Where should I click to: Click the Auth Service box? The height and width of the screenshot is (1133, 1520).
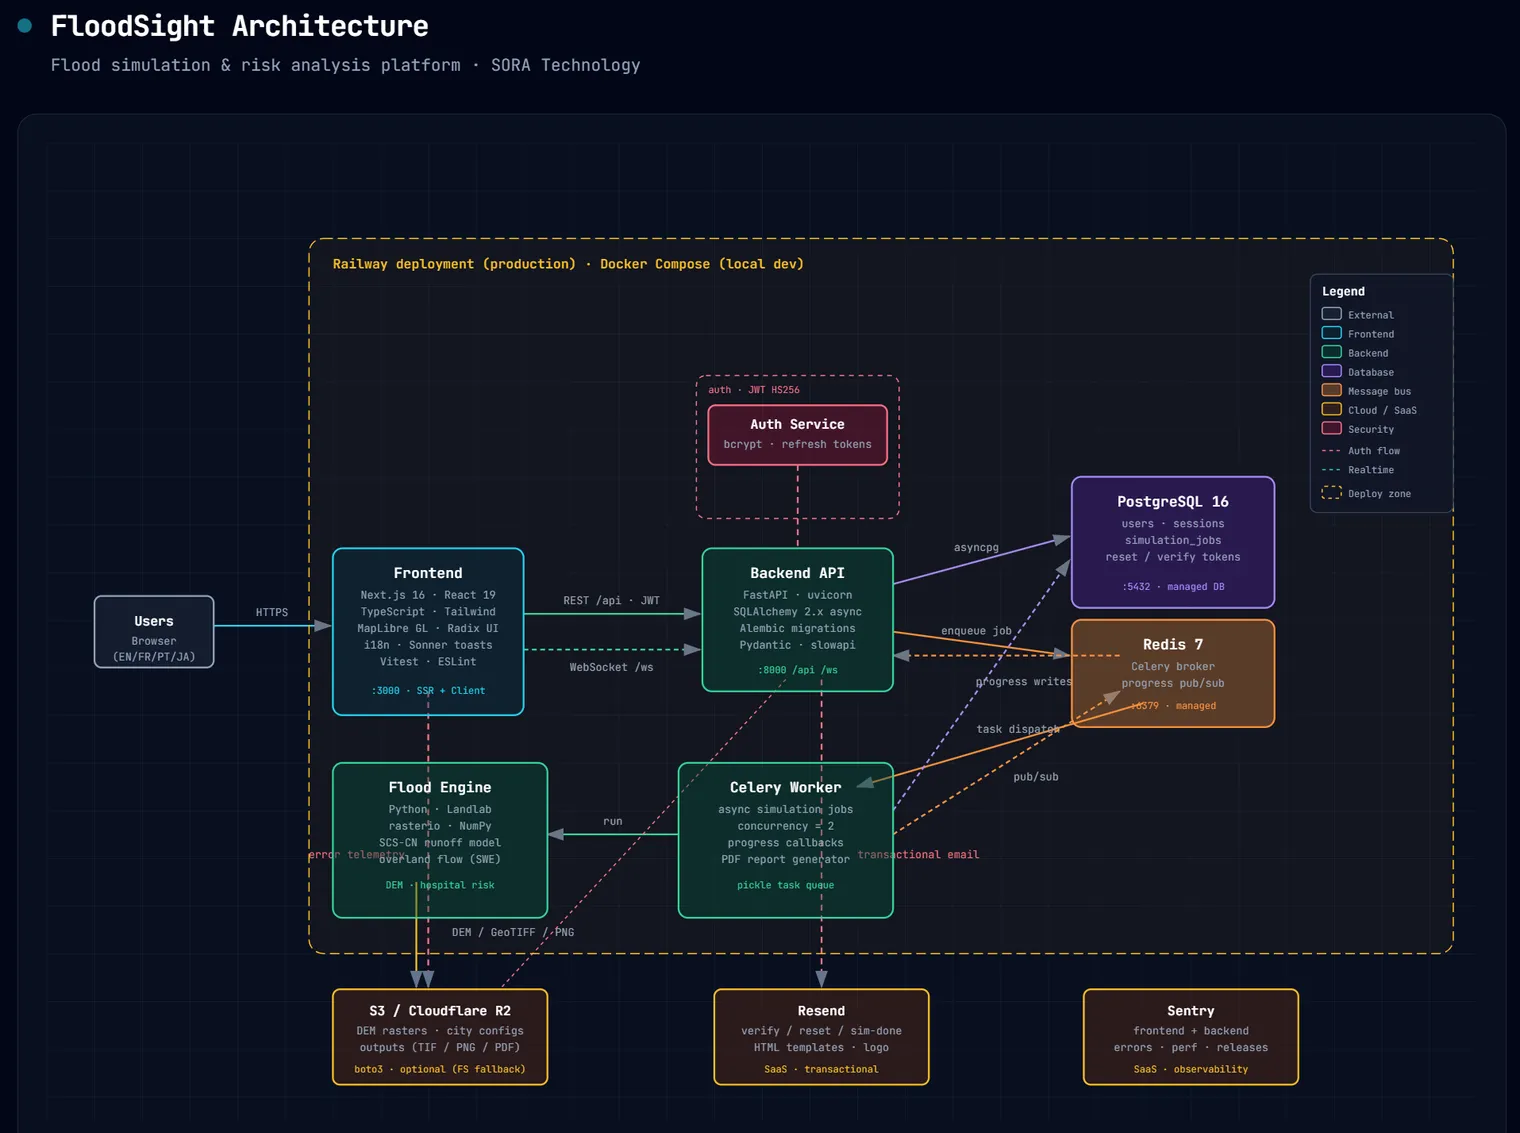797,435
